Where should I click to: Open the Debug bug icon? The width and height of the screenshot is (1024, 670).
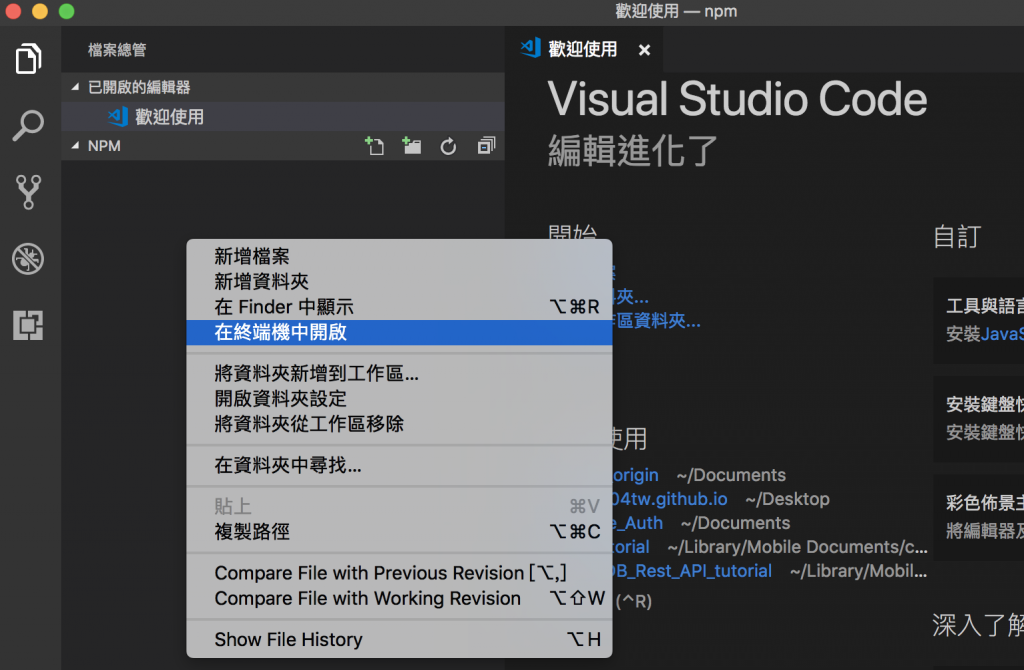pyautogui.click(x=28, y=259)
